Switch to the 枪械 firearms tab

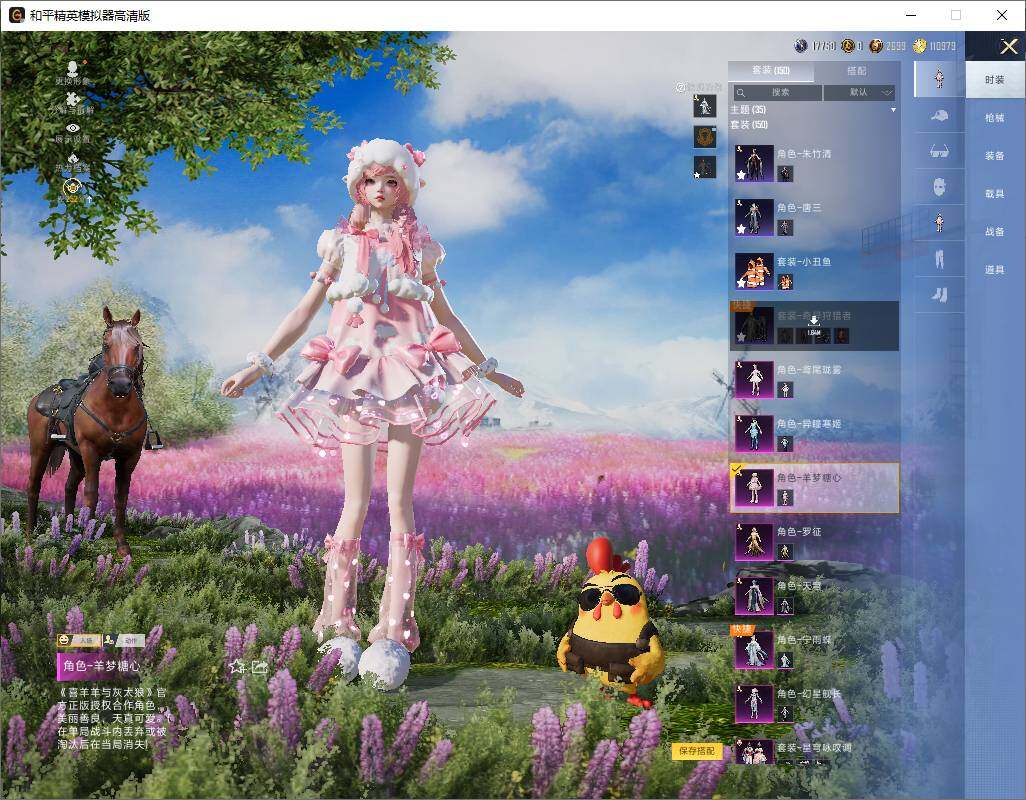(995, 118)
